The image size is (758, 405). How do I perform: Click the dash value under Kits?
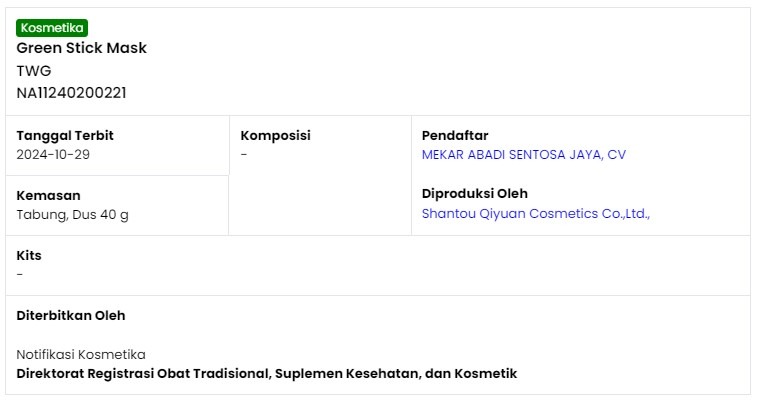[x=19, y=275]
